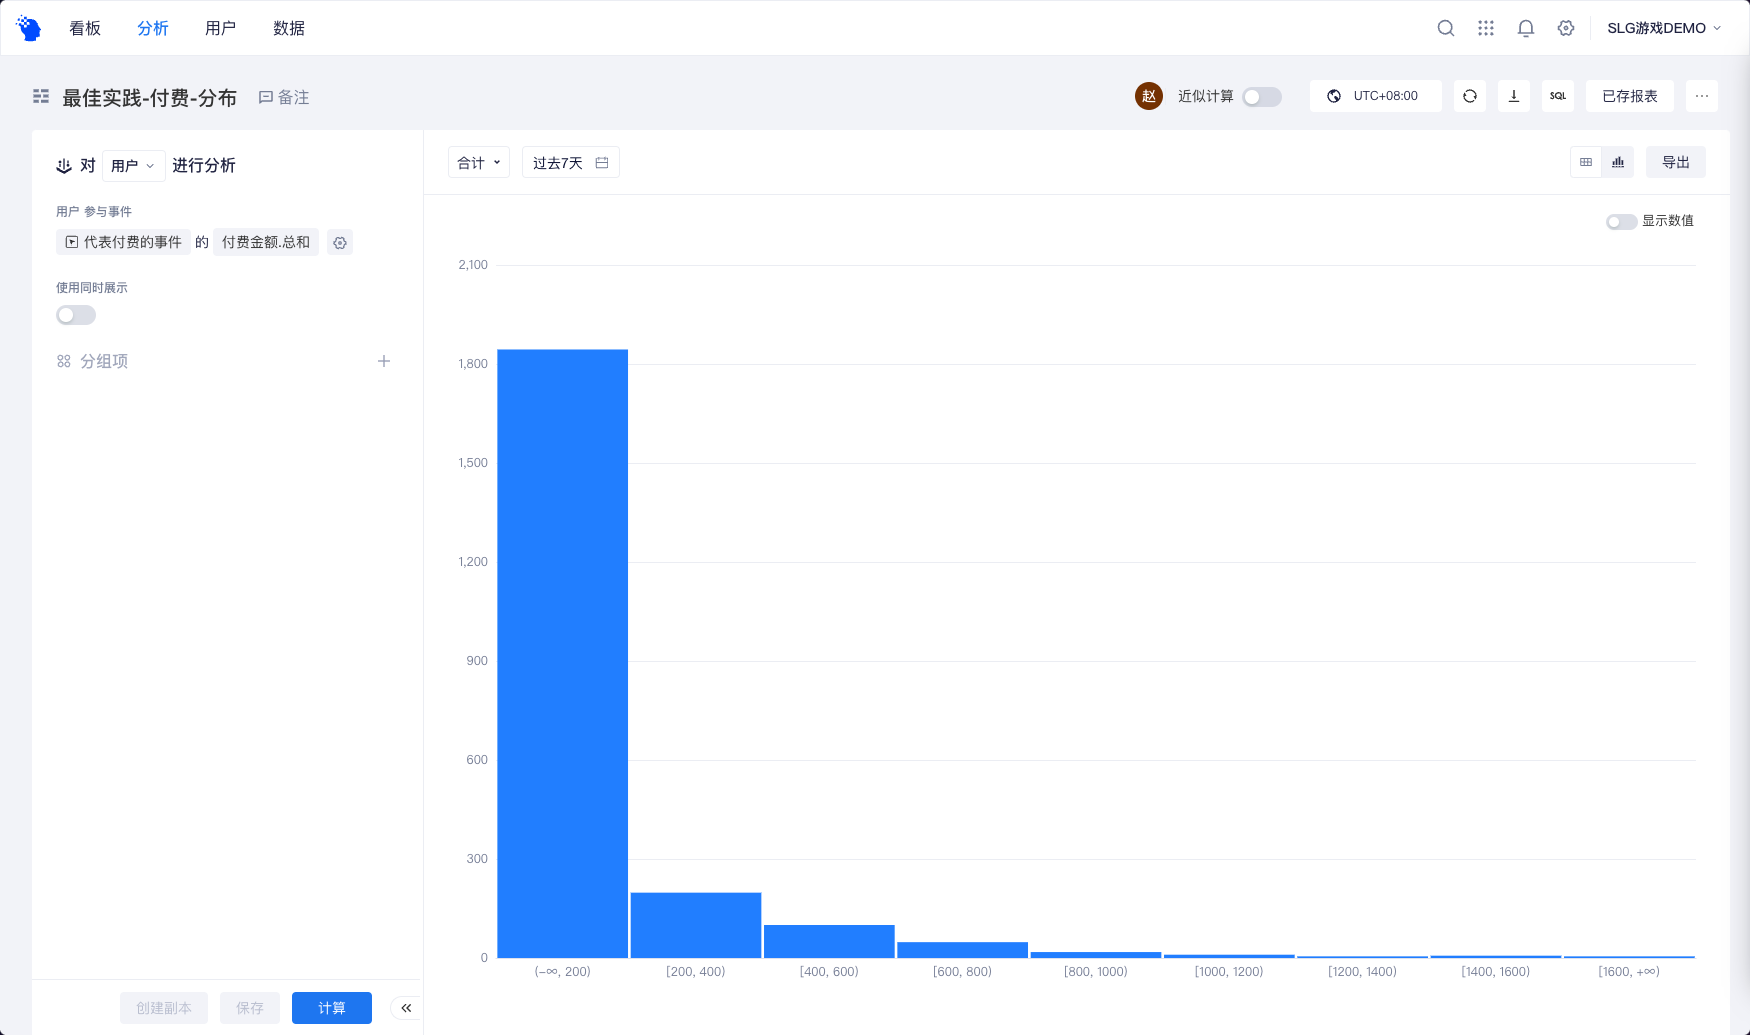Toggle the 近似计算 switch
1750x1035 pixels.
pyautogui.click(x=1262, y=97)
